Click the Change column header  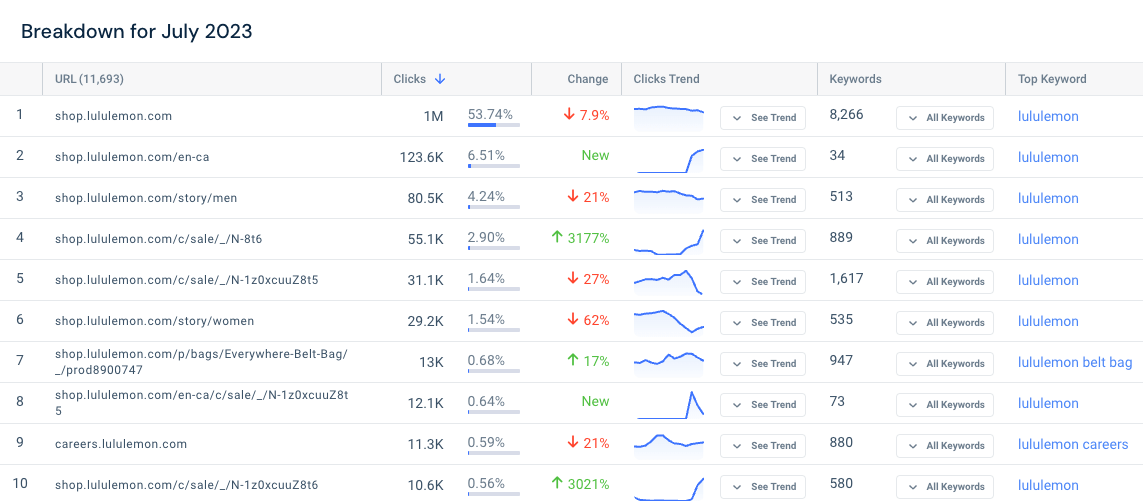[588, 80]
